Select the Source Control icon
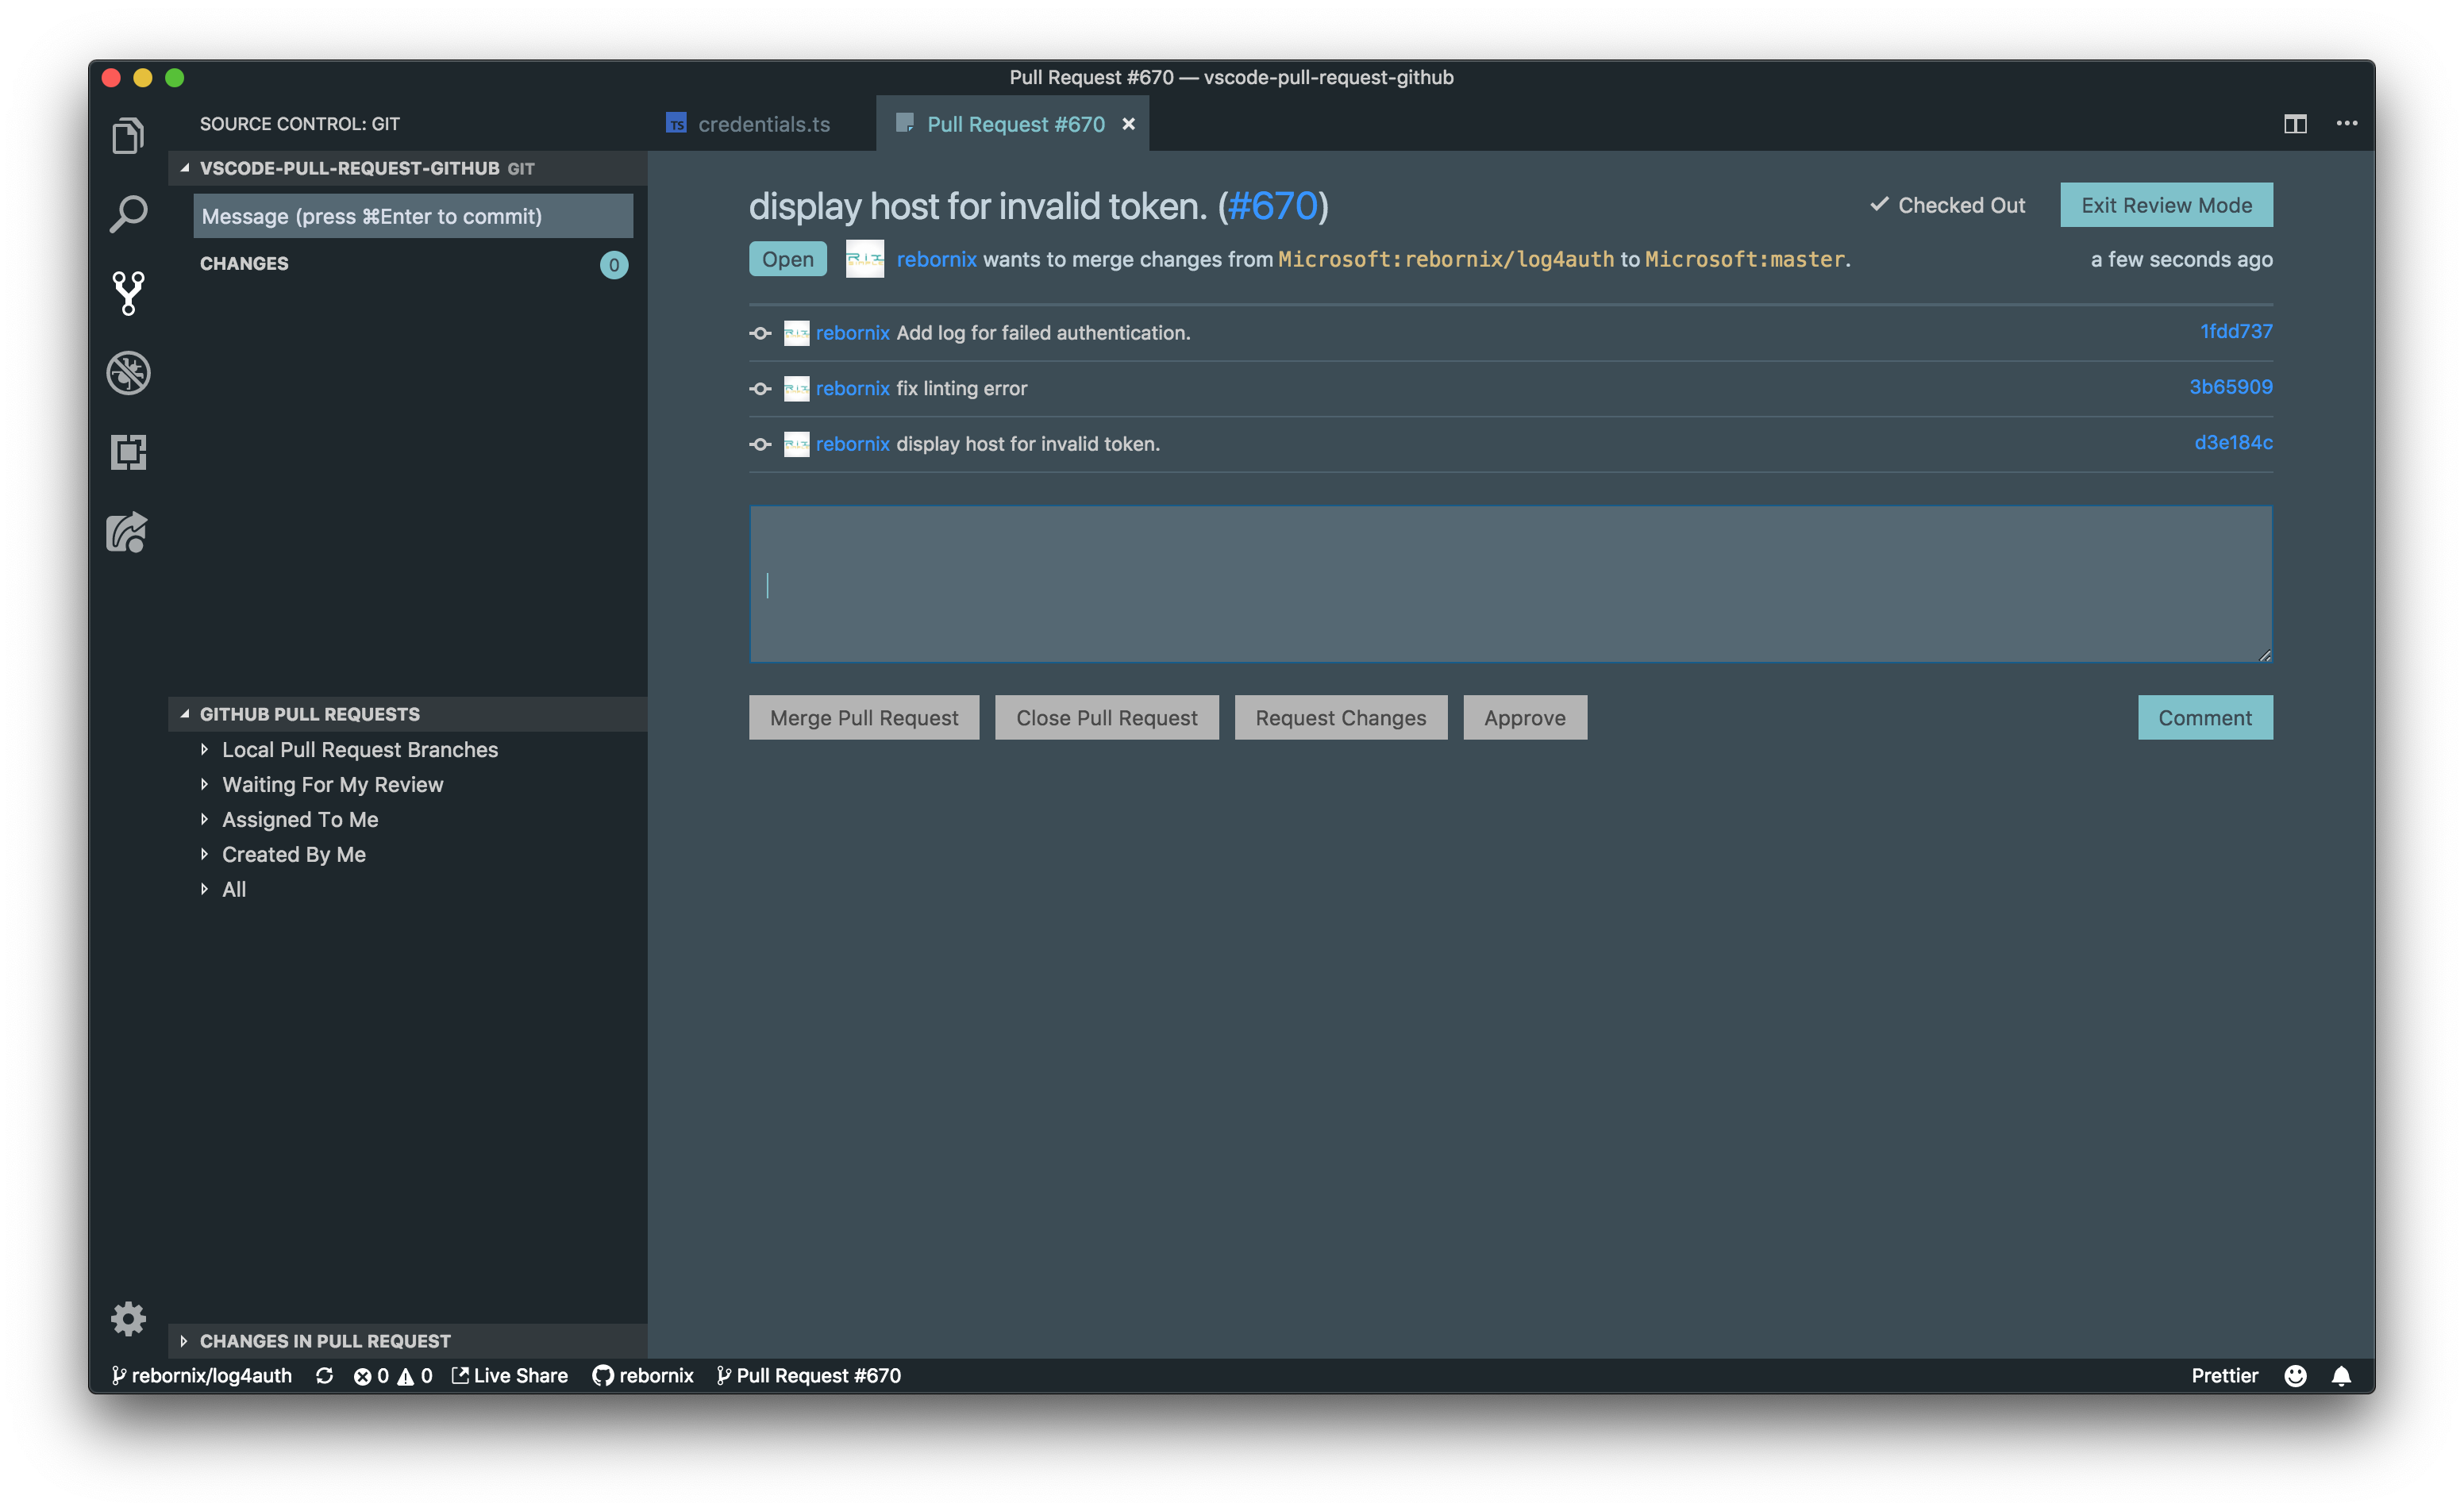2464x1511 pixels. (128, 293)
